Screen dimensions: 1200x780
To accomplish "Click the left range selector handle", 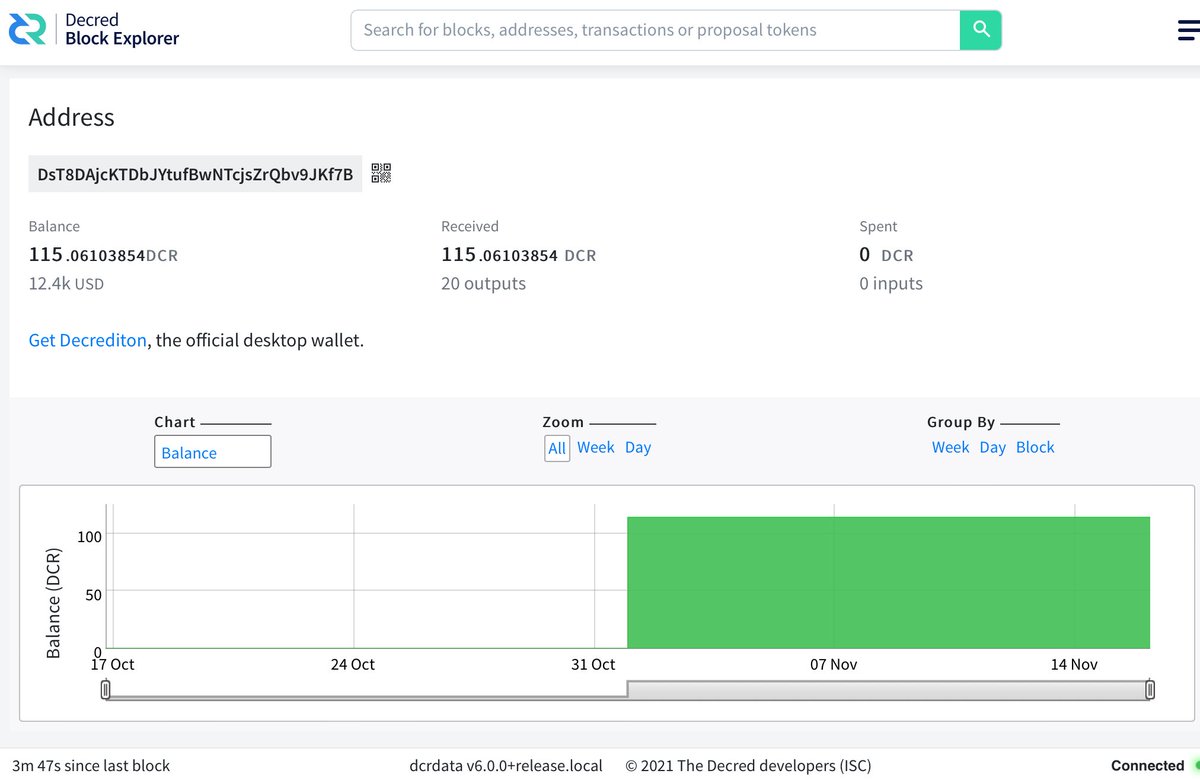I will [x=105, y=690].
